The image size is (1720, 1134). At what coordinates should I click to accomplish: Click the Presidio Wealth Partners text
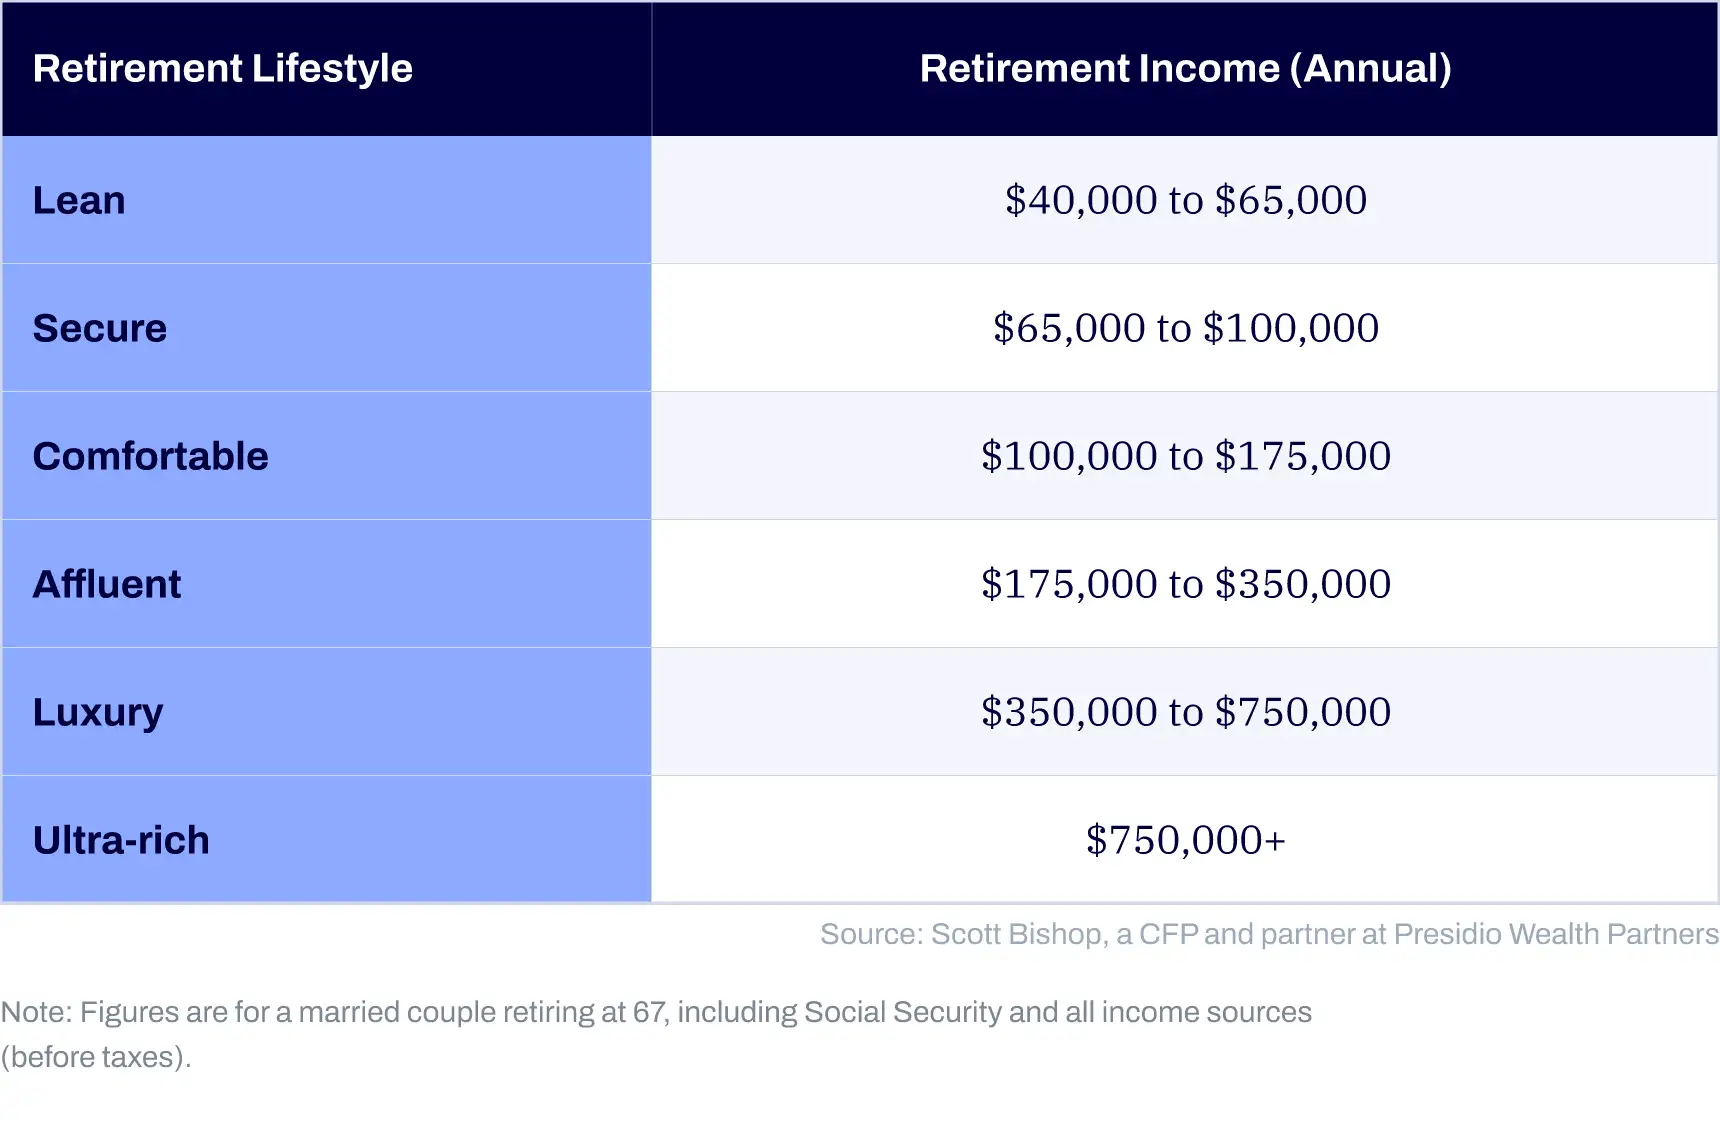click(1556, 934)
